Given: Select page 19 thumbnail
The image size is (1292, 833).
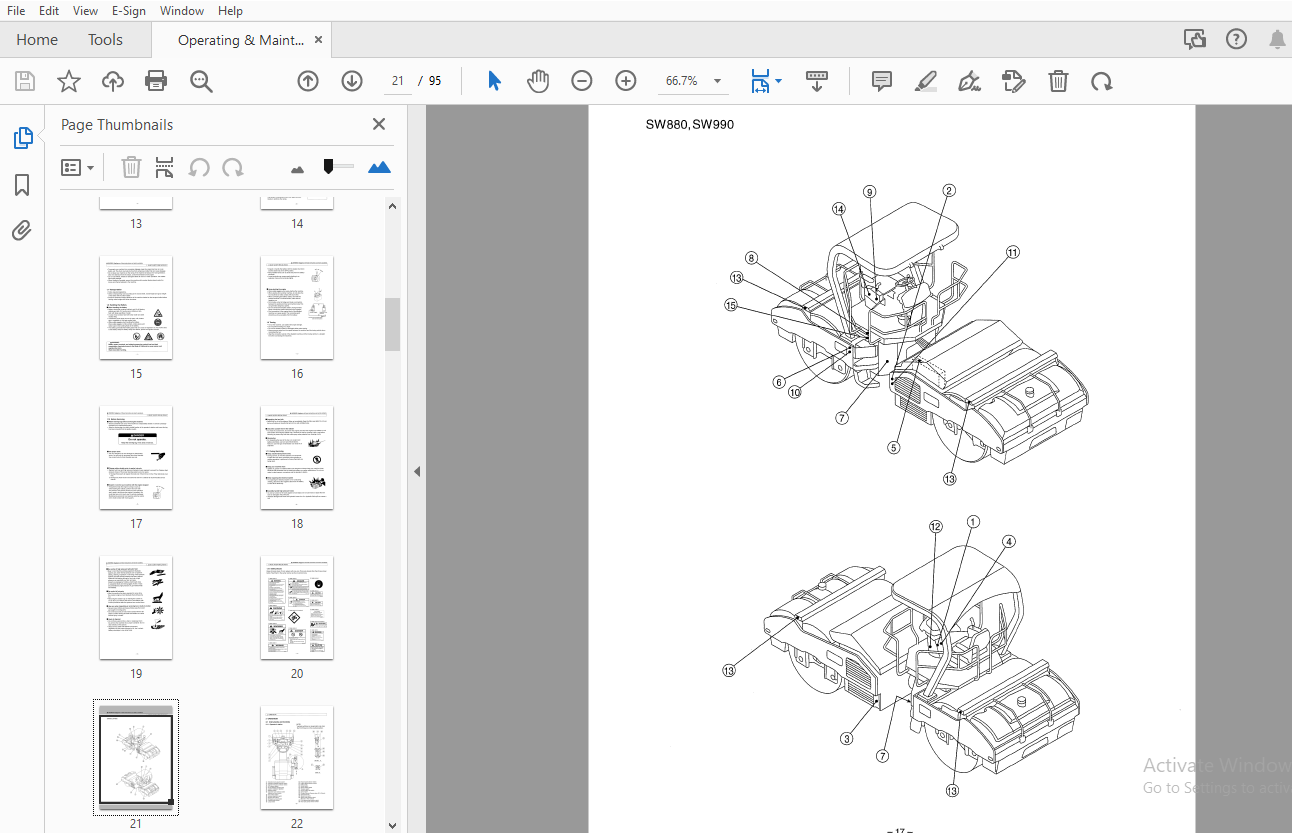Looking at the screenshot, I should (136, 607).
